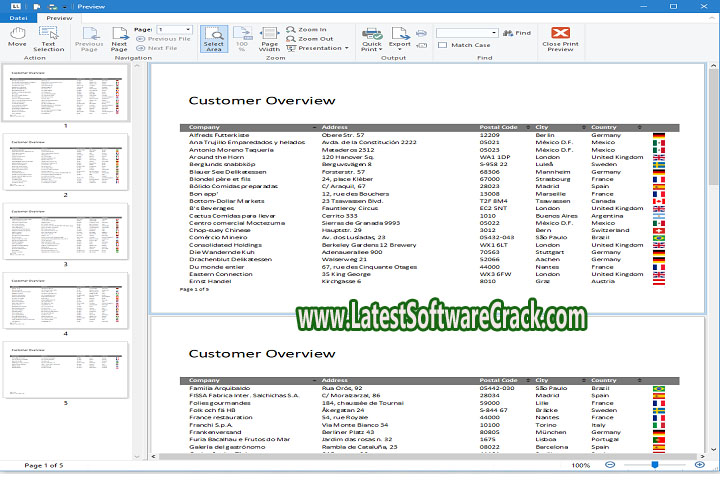The width and height of the screenshot is (720, 480).
Task: Fit view to Page Width
Action: (269, 38)
